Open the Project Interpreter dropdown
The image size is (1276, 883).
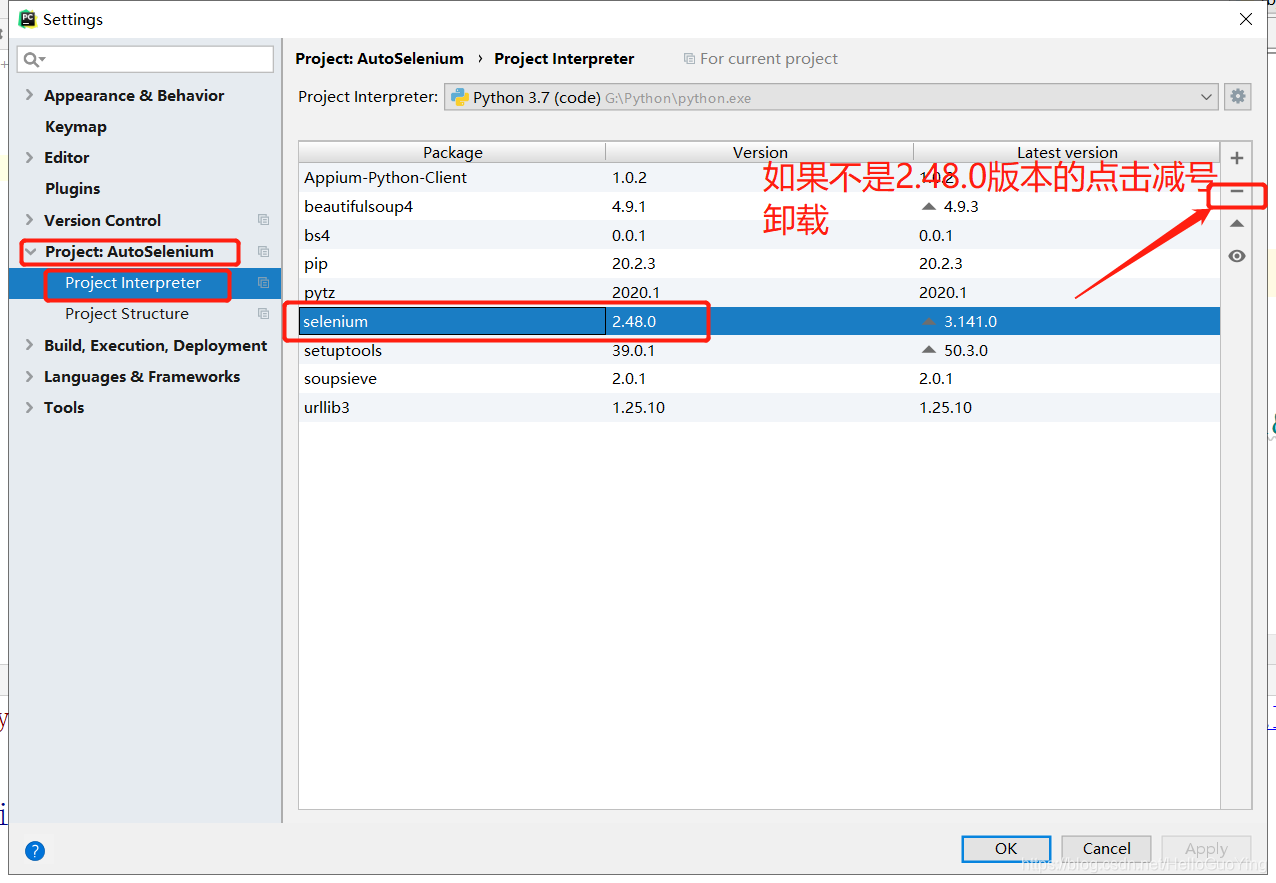click(831, 97)
